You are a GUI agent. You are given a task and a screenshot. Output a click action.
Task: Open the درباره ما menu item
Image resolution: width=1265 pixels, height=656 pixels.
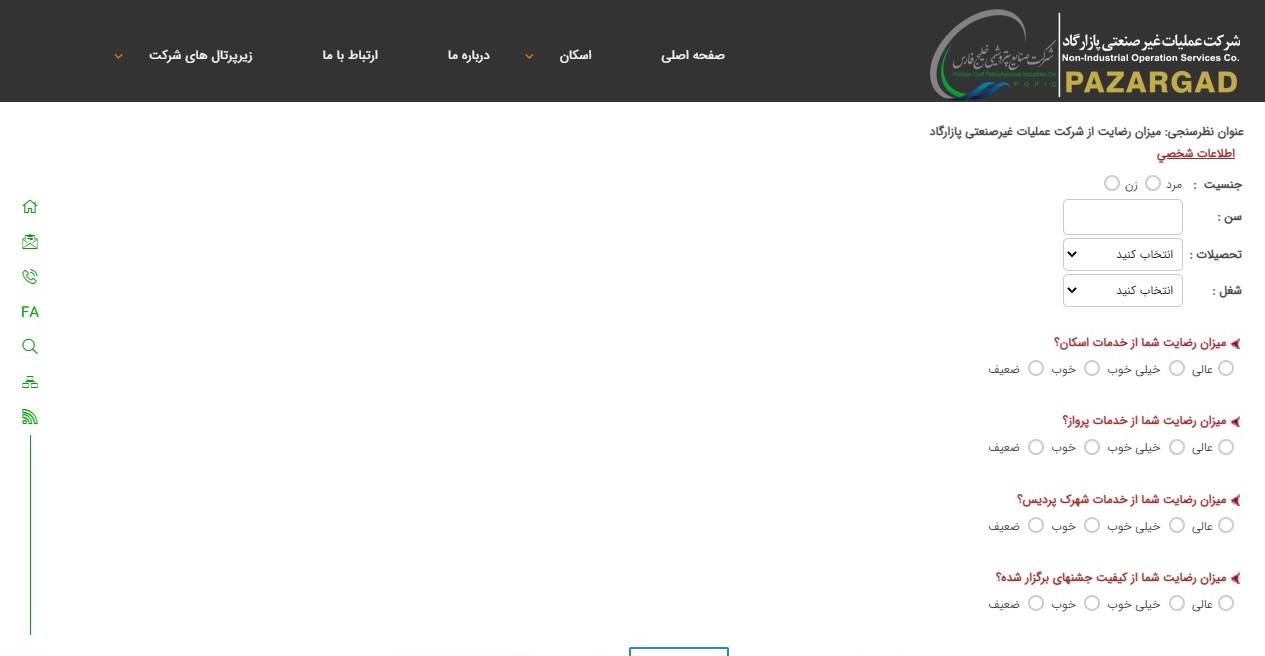(469, 55)
